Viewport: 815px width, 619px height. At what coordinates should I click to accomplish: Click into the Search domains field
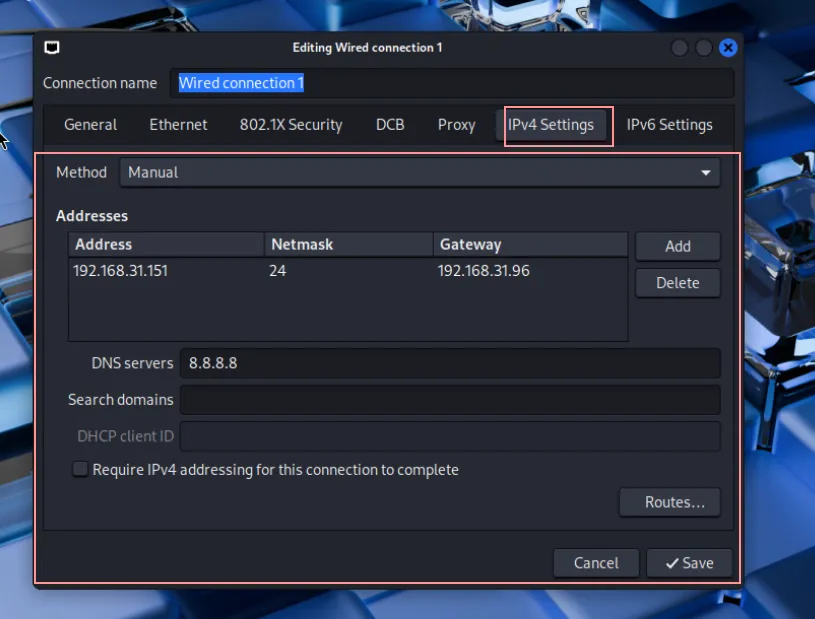[x=449, y=400]
